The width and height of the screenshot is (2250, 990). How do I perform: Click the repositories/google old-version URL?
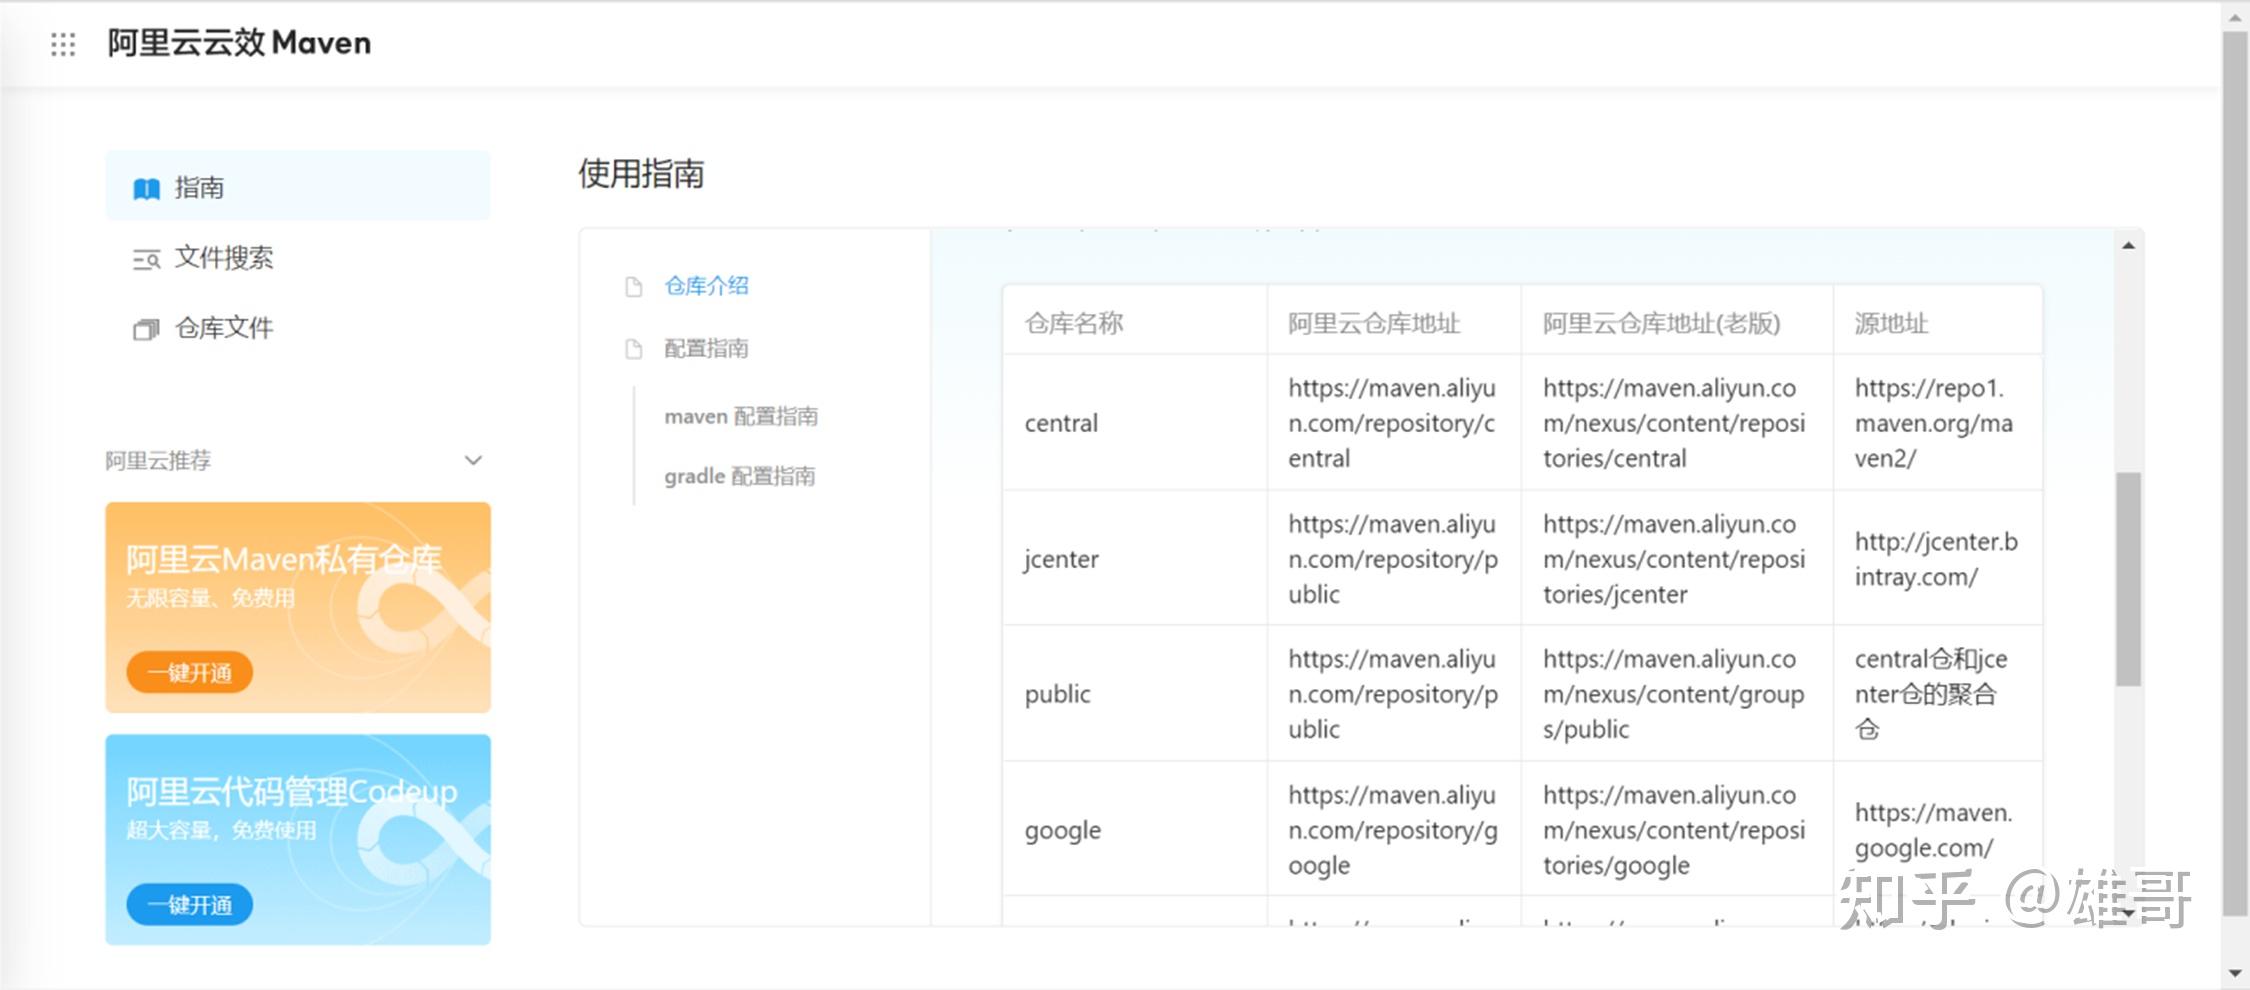tap(1674, 830)
